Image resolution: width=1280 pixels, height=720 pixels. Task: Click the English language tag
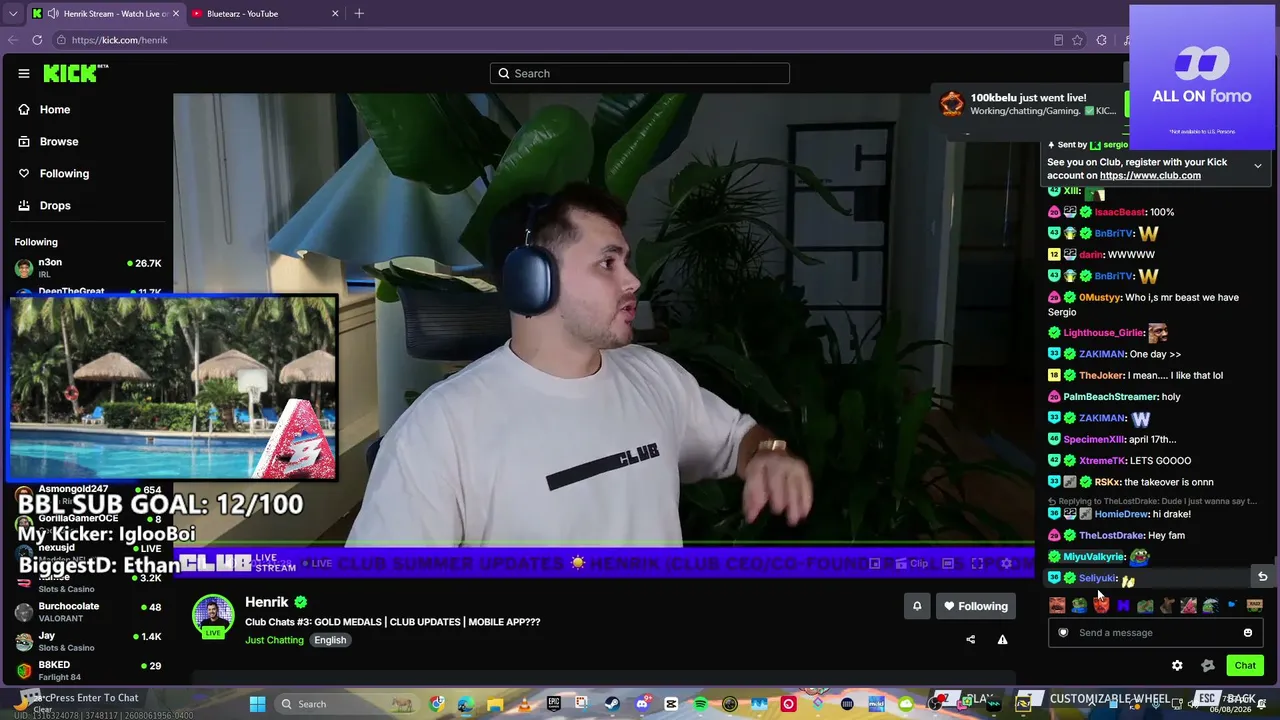pos(330,640)
